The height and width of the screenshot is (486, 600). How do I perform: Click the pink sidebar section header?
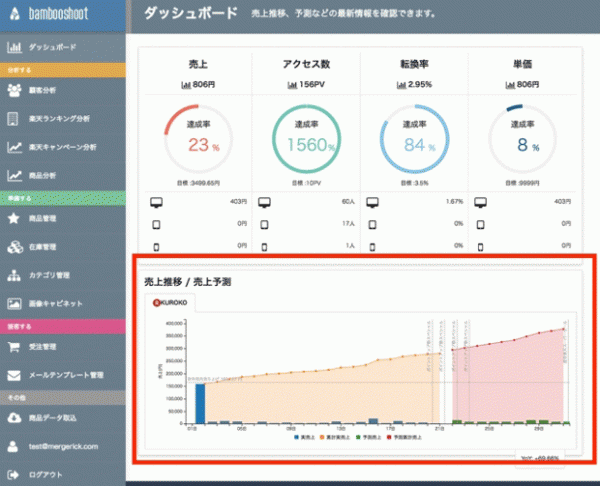point(63,326)
